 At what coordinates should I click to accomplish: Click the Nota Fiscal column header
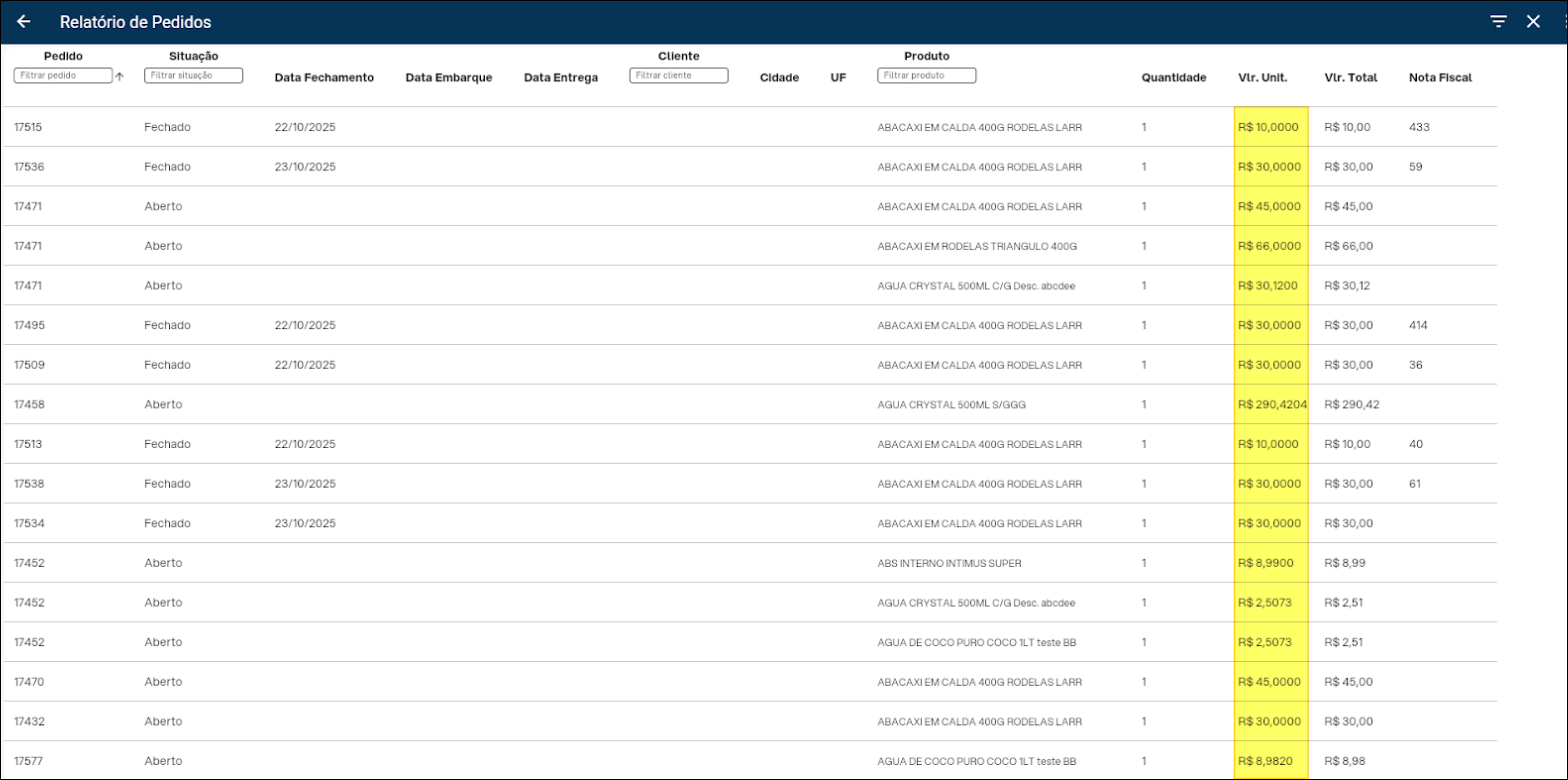tap(1440, 78)
